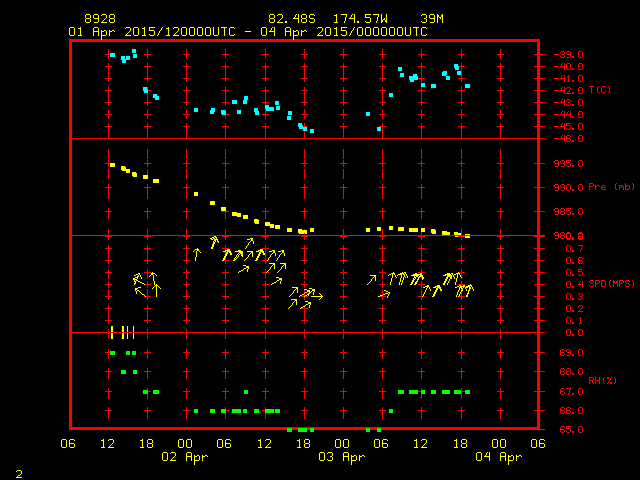
Task: Click the 39M elevation label
Action: click(432, 19)
